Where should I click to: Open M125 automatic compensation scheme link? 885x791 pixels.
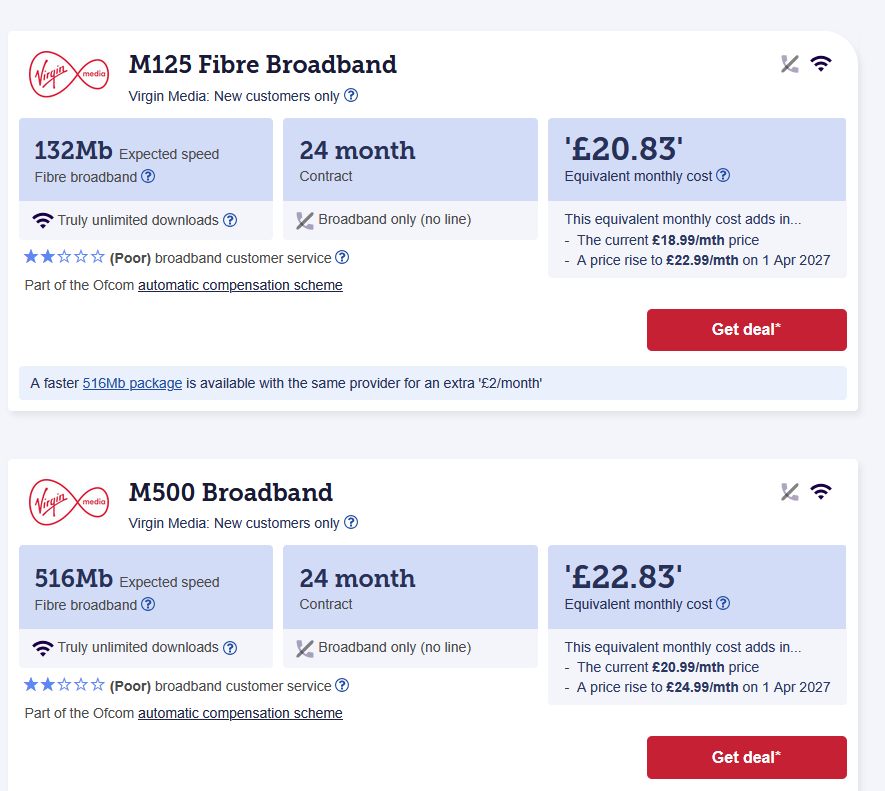[240, 286]
